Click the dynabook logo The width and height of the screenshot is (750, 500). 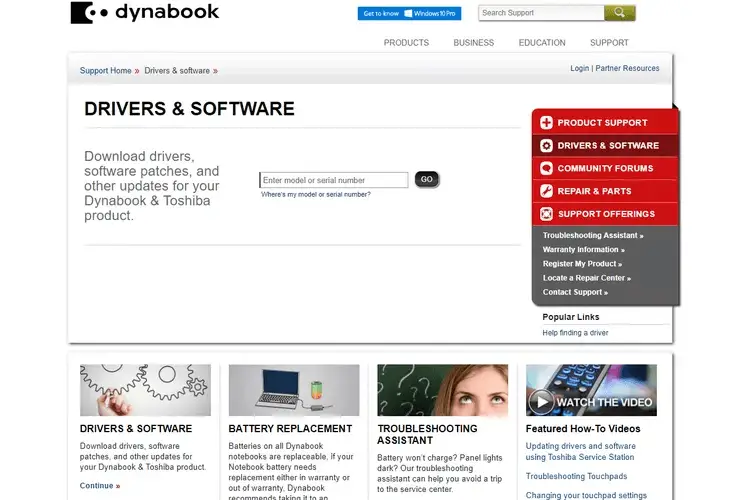(x=144, y=12)
